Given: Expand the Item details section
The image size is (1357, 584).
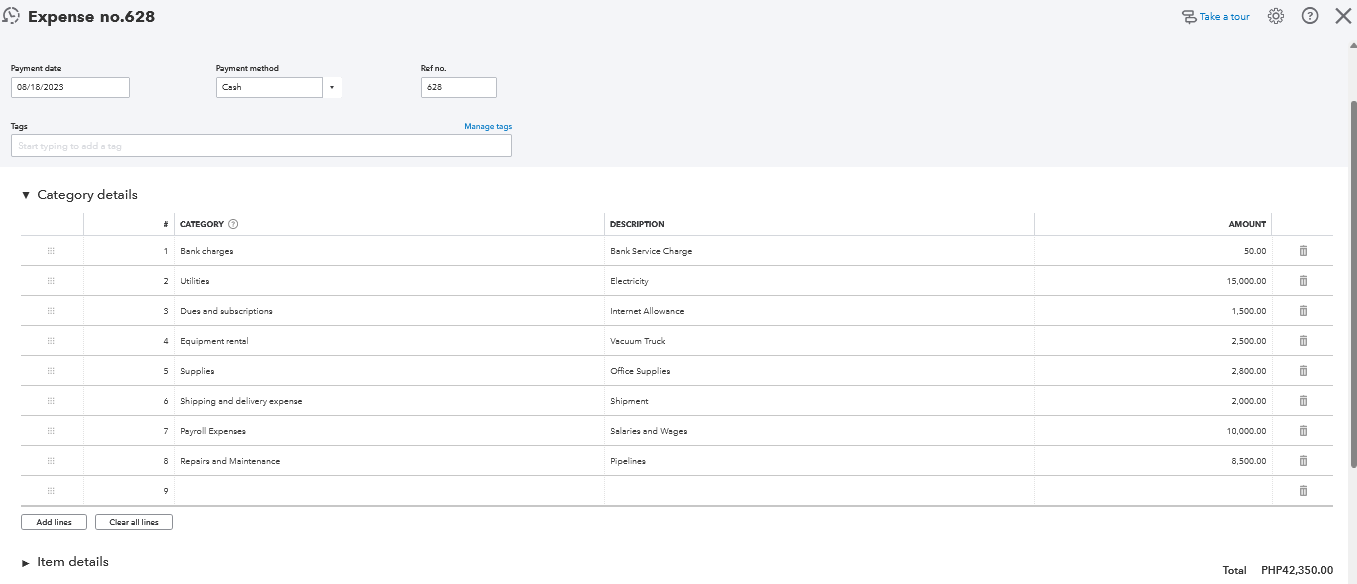Looking at the screenshot, I should (x=26, y=563).
